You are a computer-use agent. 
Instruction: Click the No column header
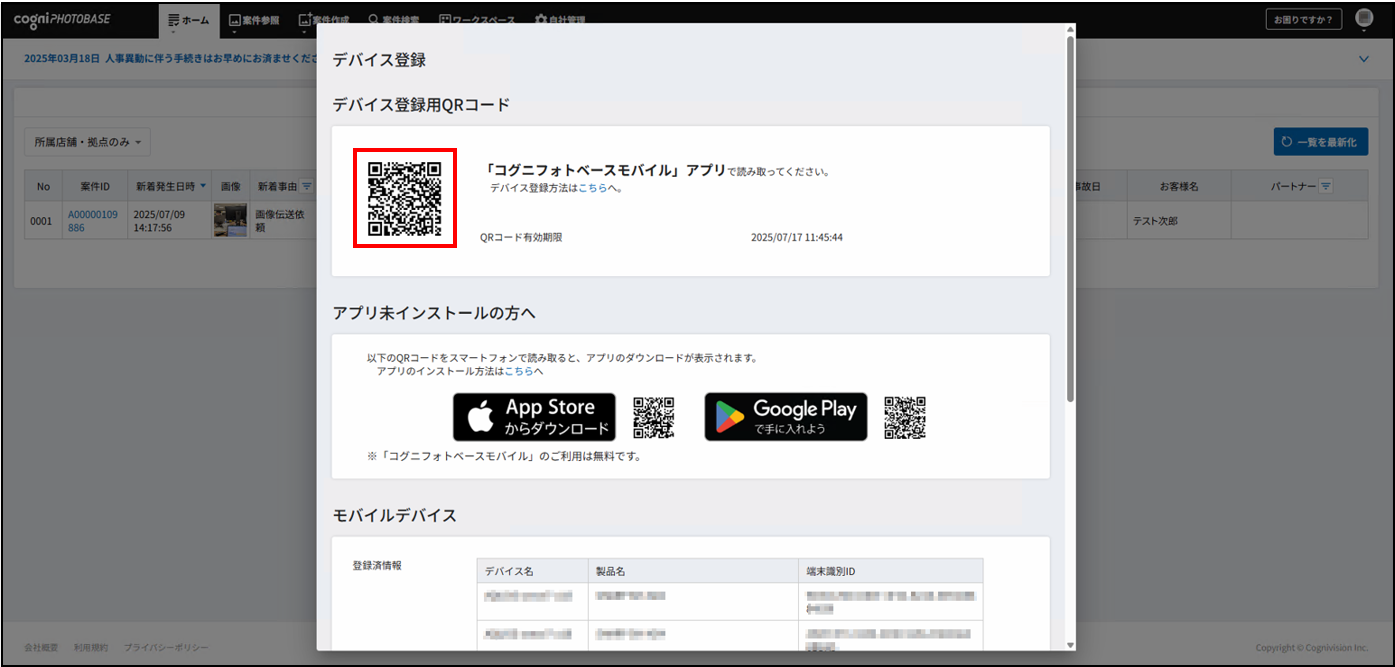pyautogui.click(x=43, y=186)
